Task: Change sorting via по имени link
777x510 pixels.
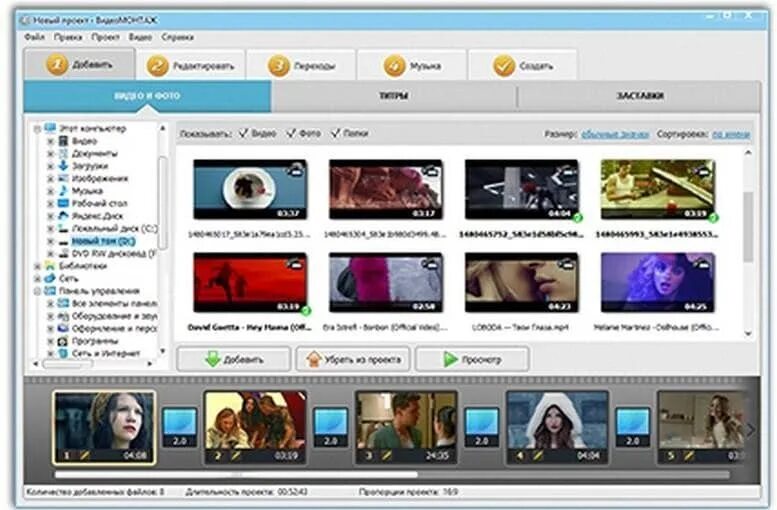Action: click(731, 134)
